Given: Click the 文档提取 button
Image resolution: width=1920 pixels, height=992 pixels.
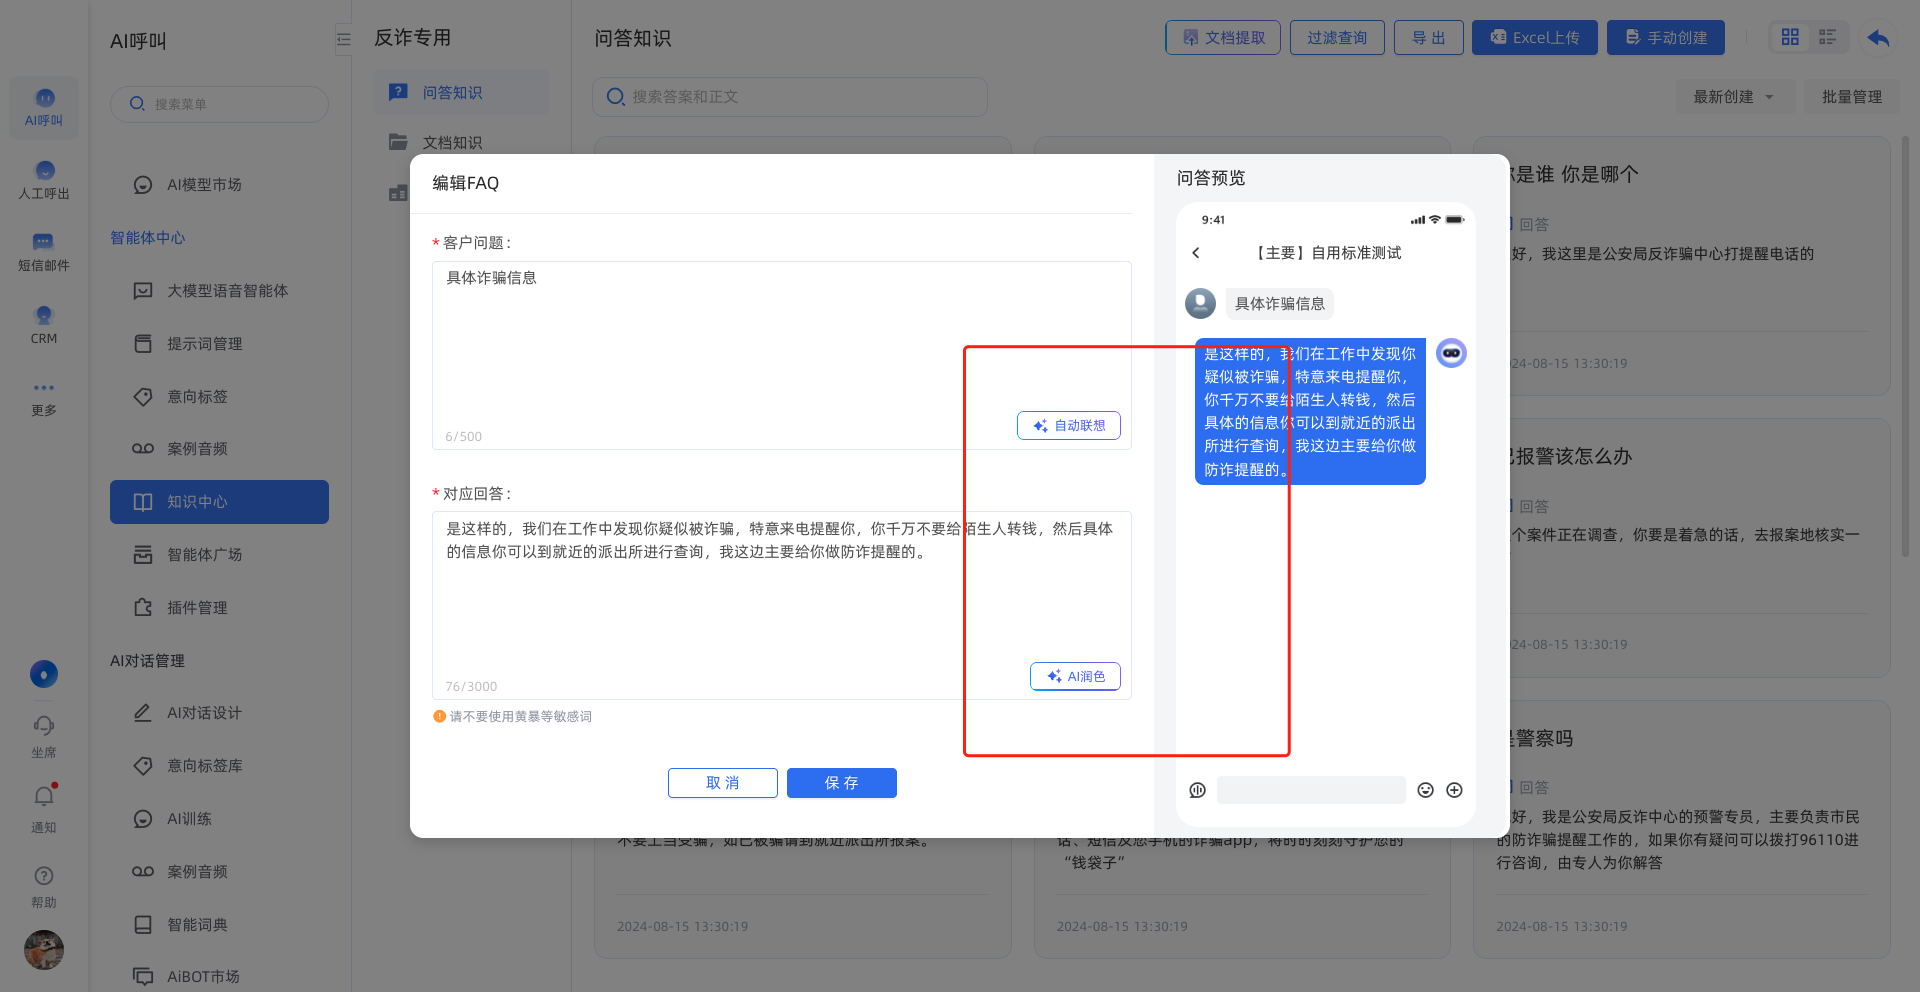Looking at the screenshot, I should (x=1223, y=37).
